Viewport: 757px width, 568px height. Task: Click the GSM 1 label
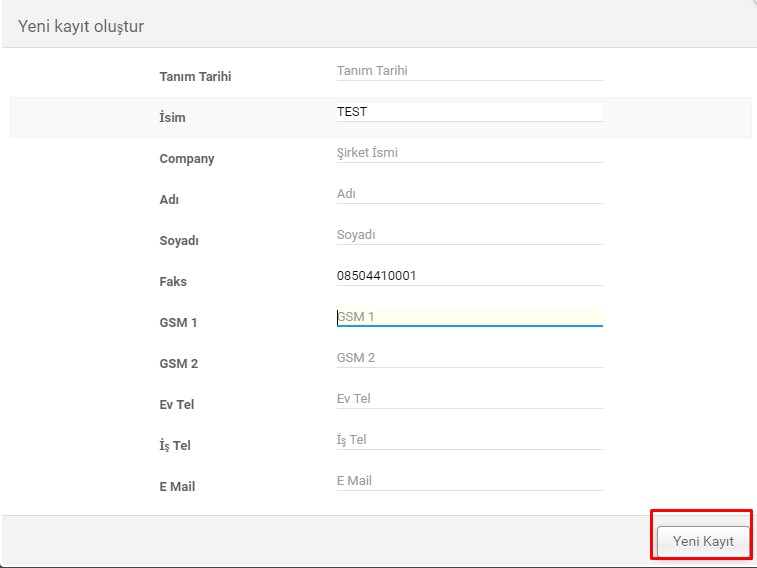[x=178, y=322]
